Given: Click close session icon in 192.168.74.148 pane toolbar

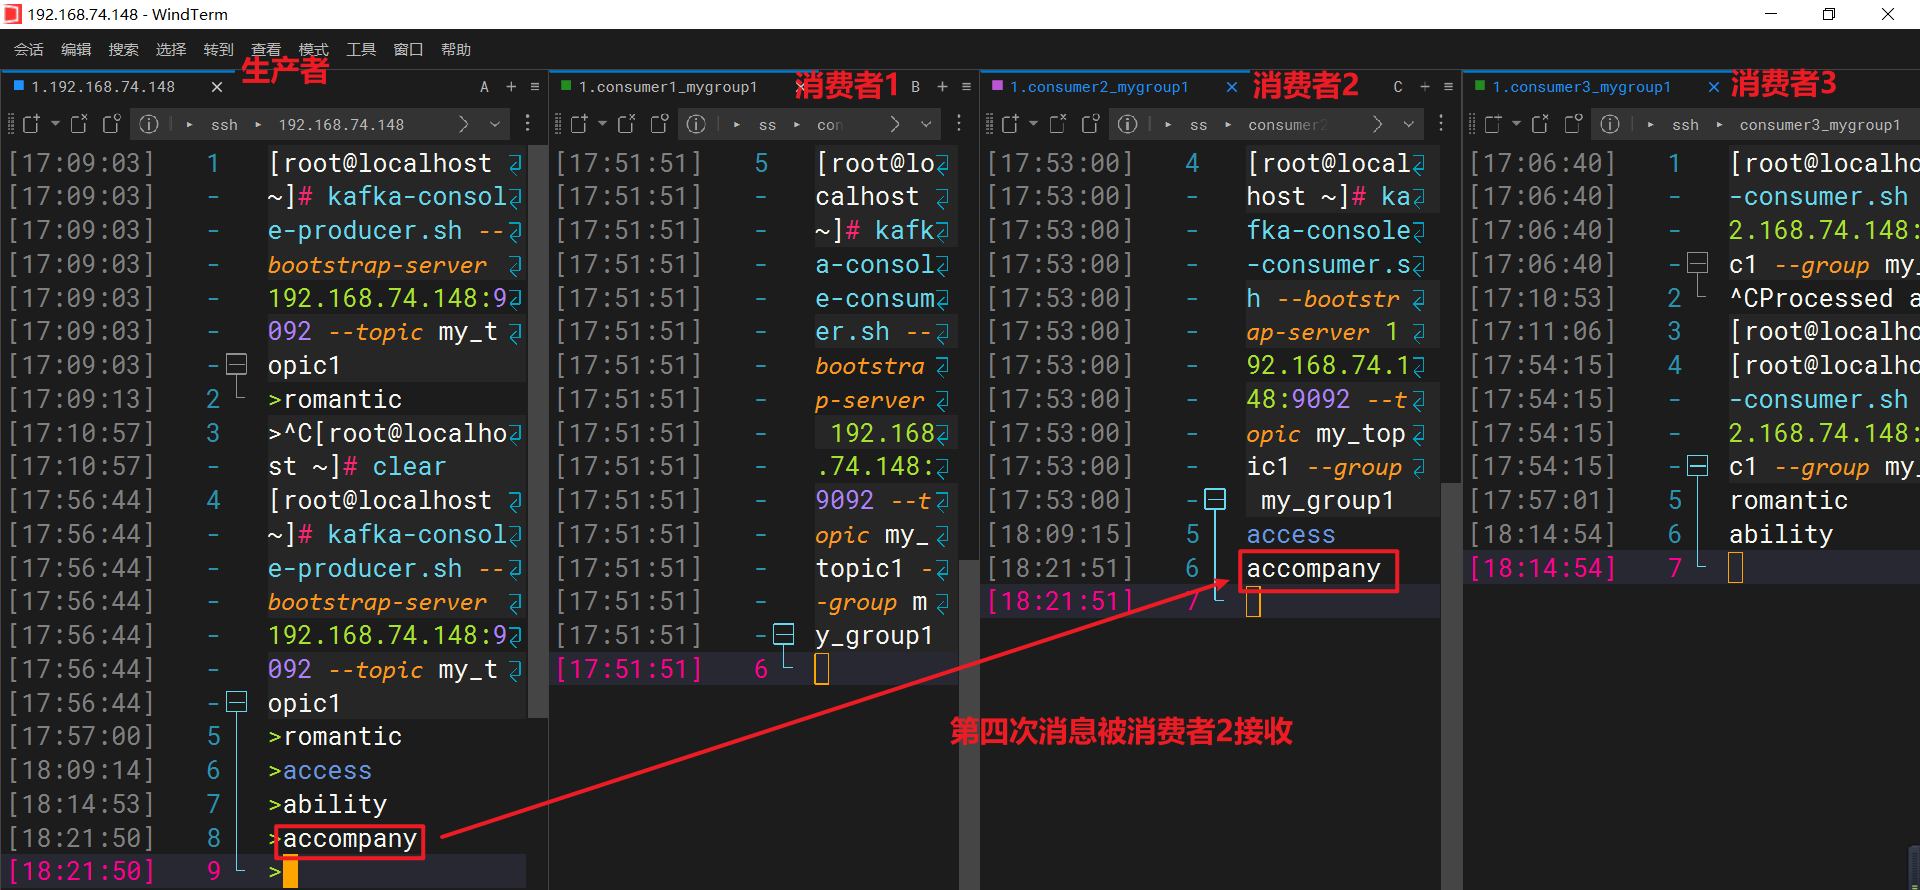Looking at the screenshot, I should click(79, 124).
